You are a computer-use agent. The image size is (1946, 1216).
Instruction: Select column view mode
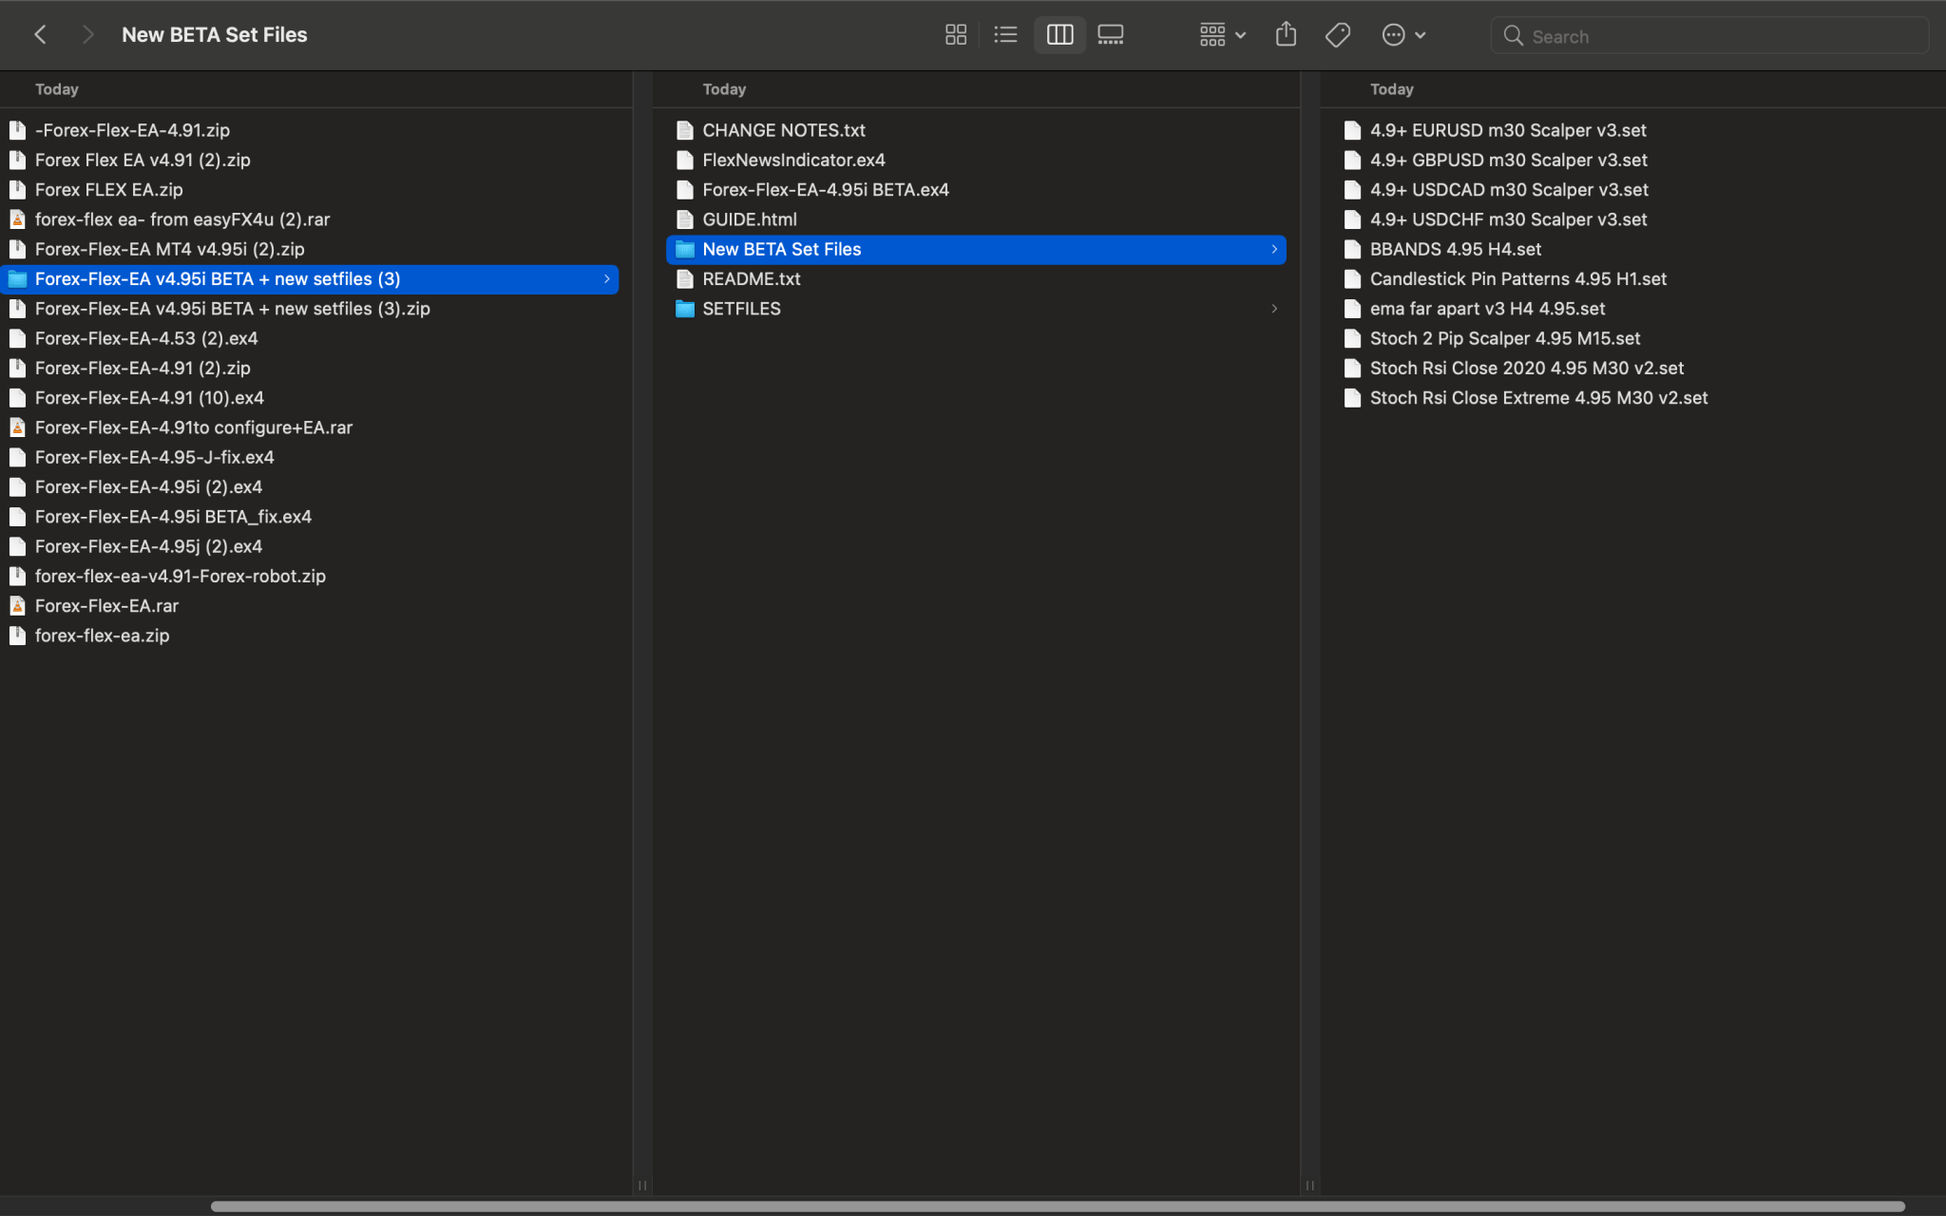[x=1059, y=35]
